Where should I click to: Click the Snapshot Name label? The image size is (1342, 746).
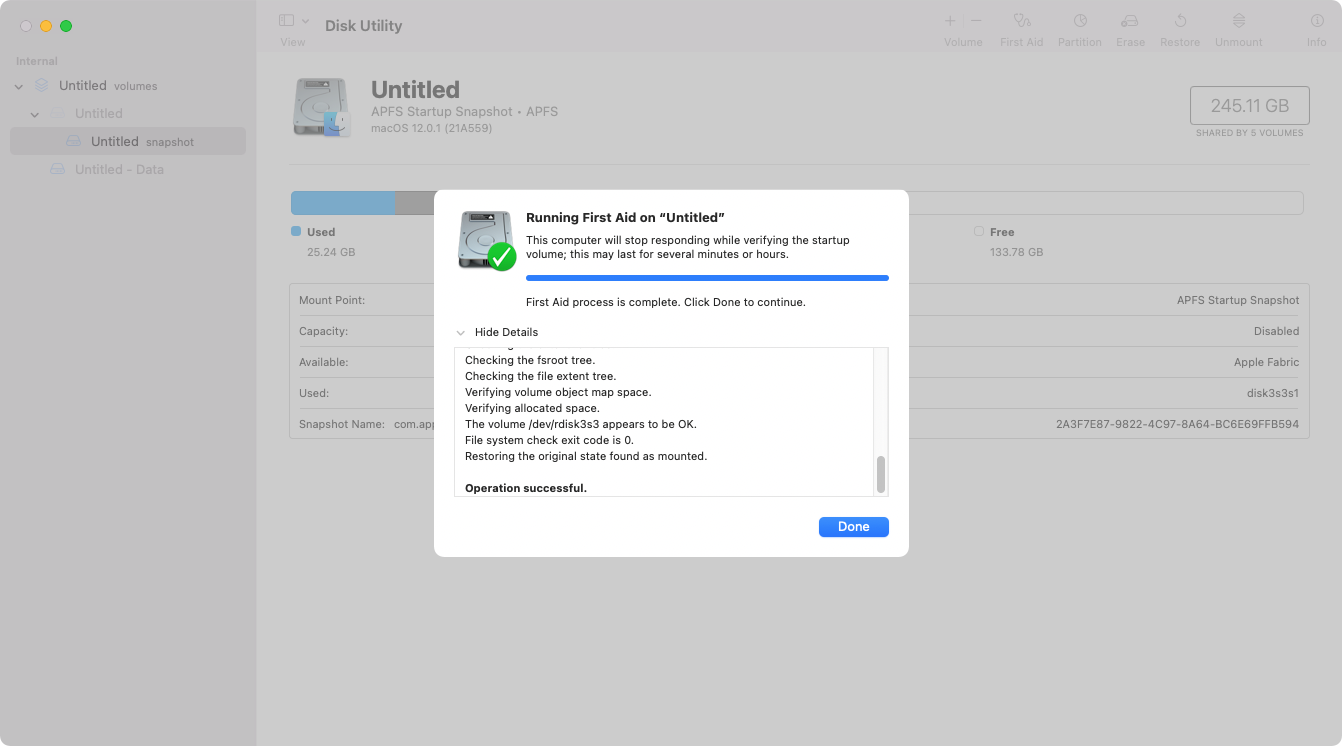pyautogui.click(x=342, y=424)
